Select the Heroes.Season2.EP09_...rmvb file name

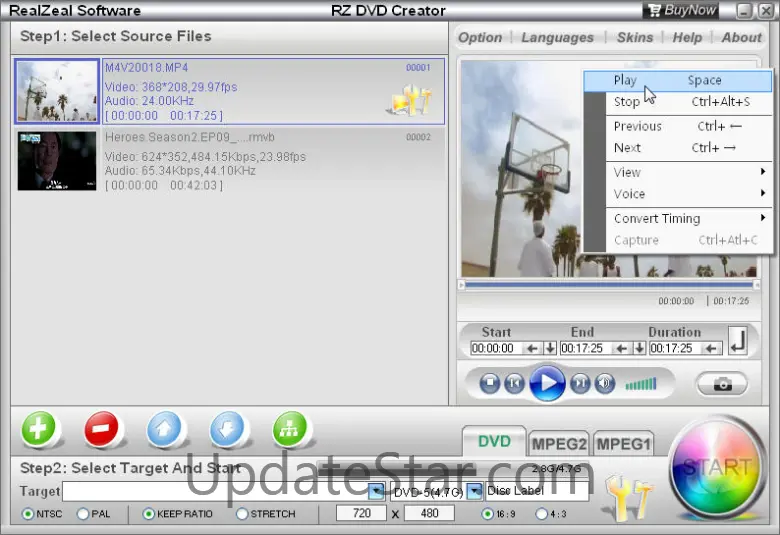click(x=190, y=137)
